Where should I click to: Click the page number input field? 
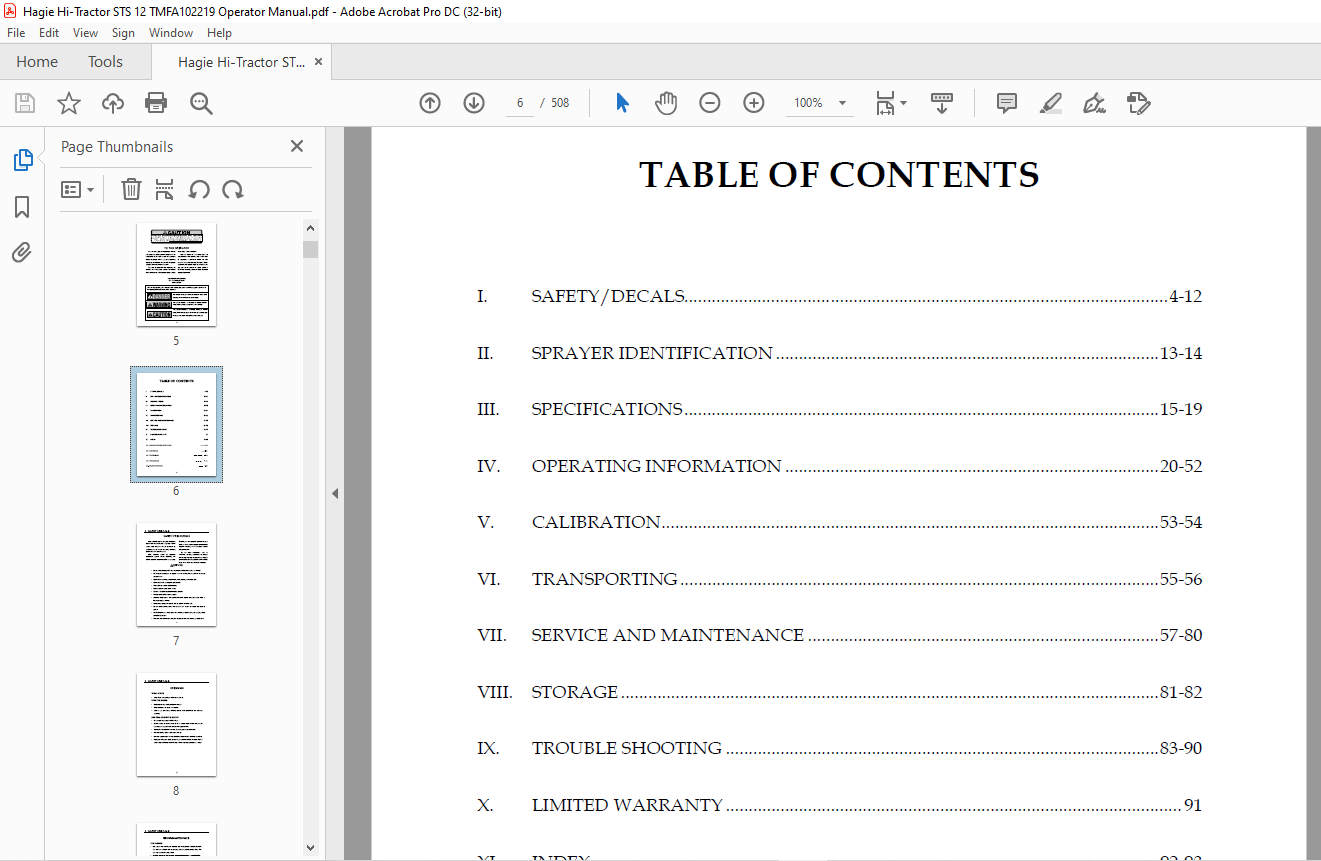pos(520,103)
